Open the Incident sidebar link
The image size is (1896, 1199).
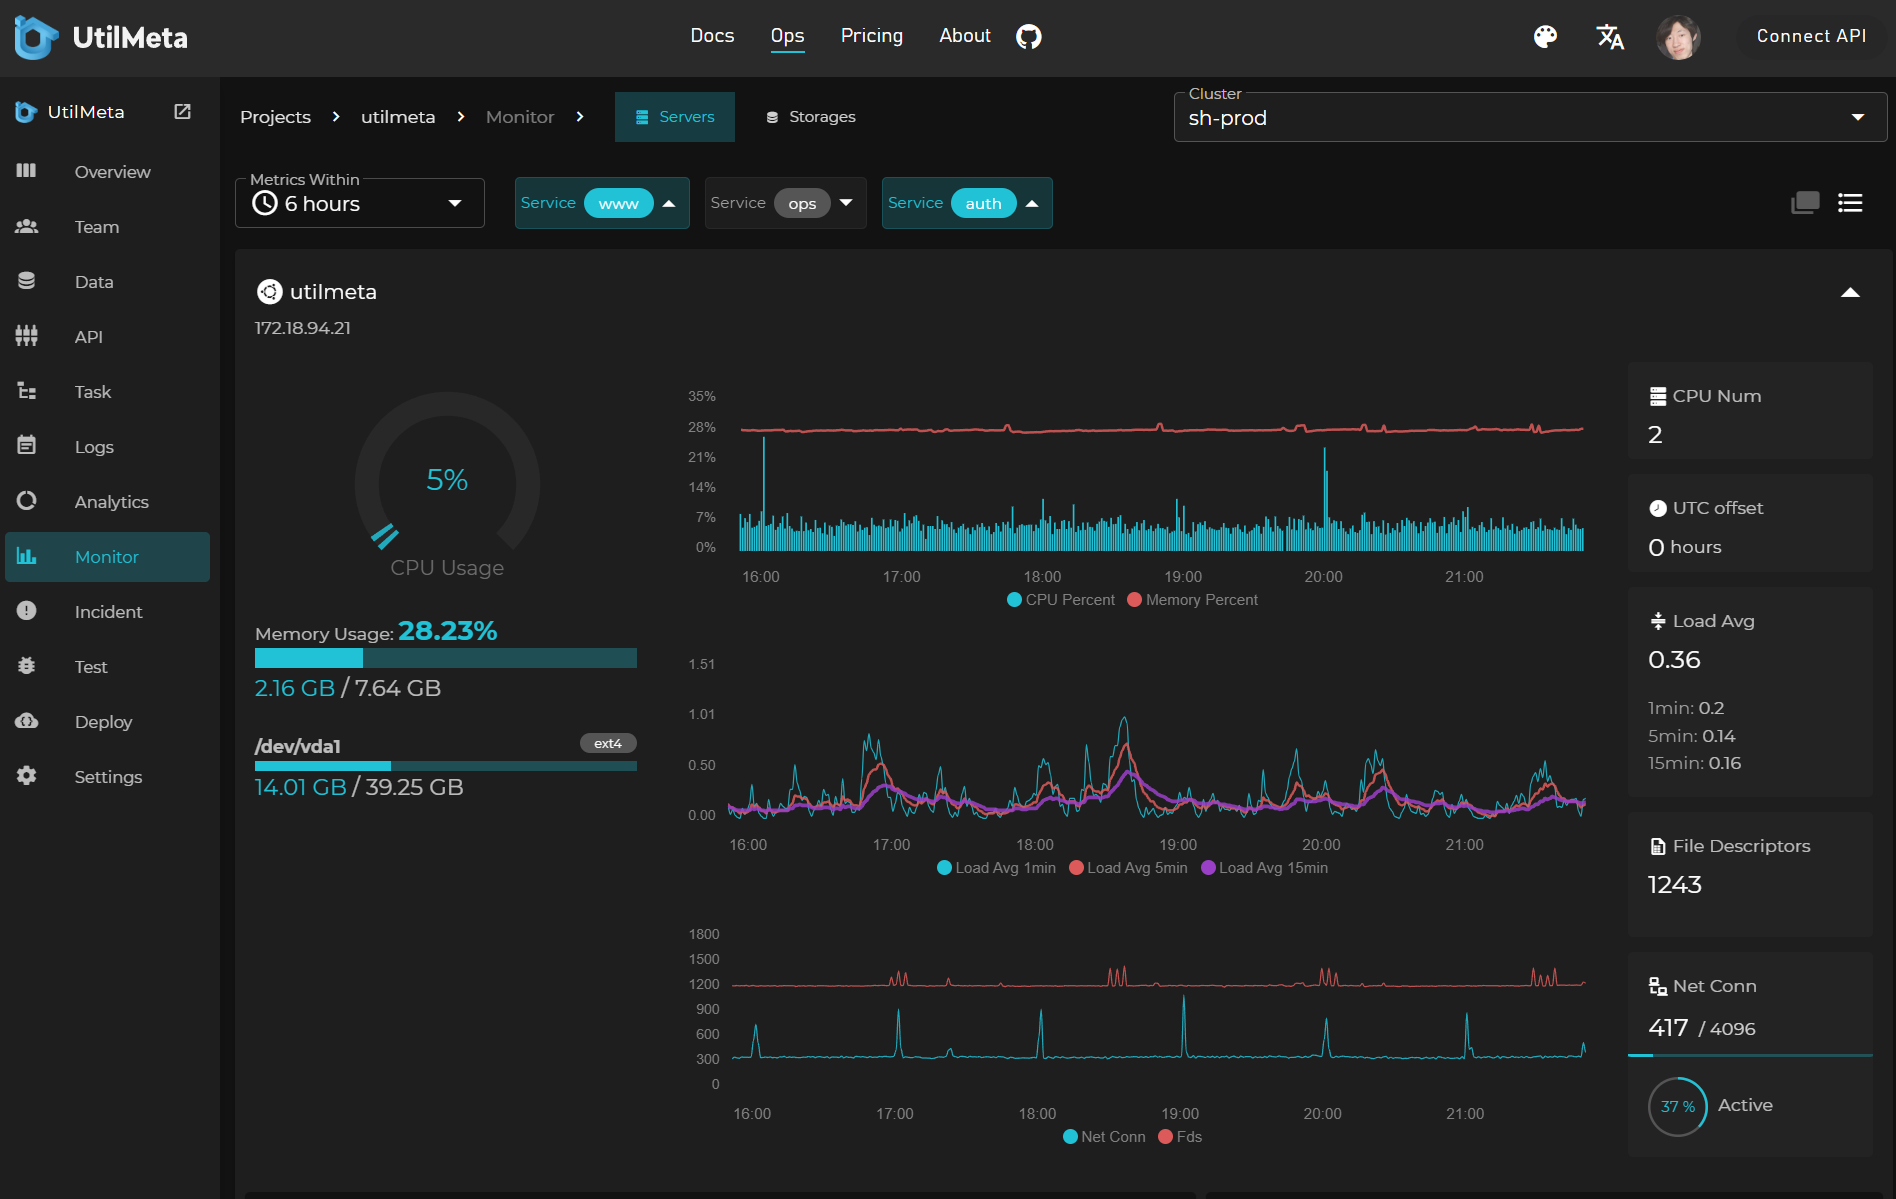(107, 611)
